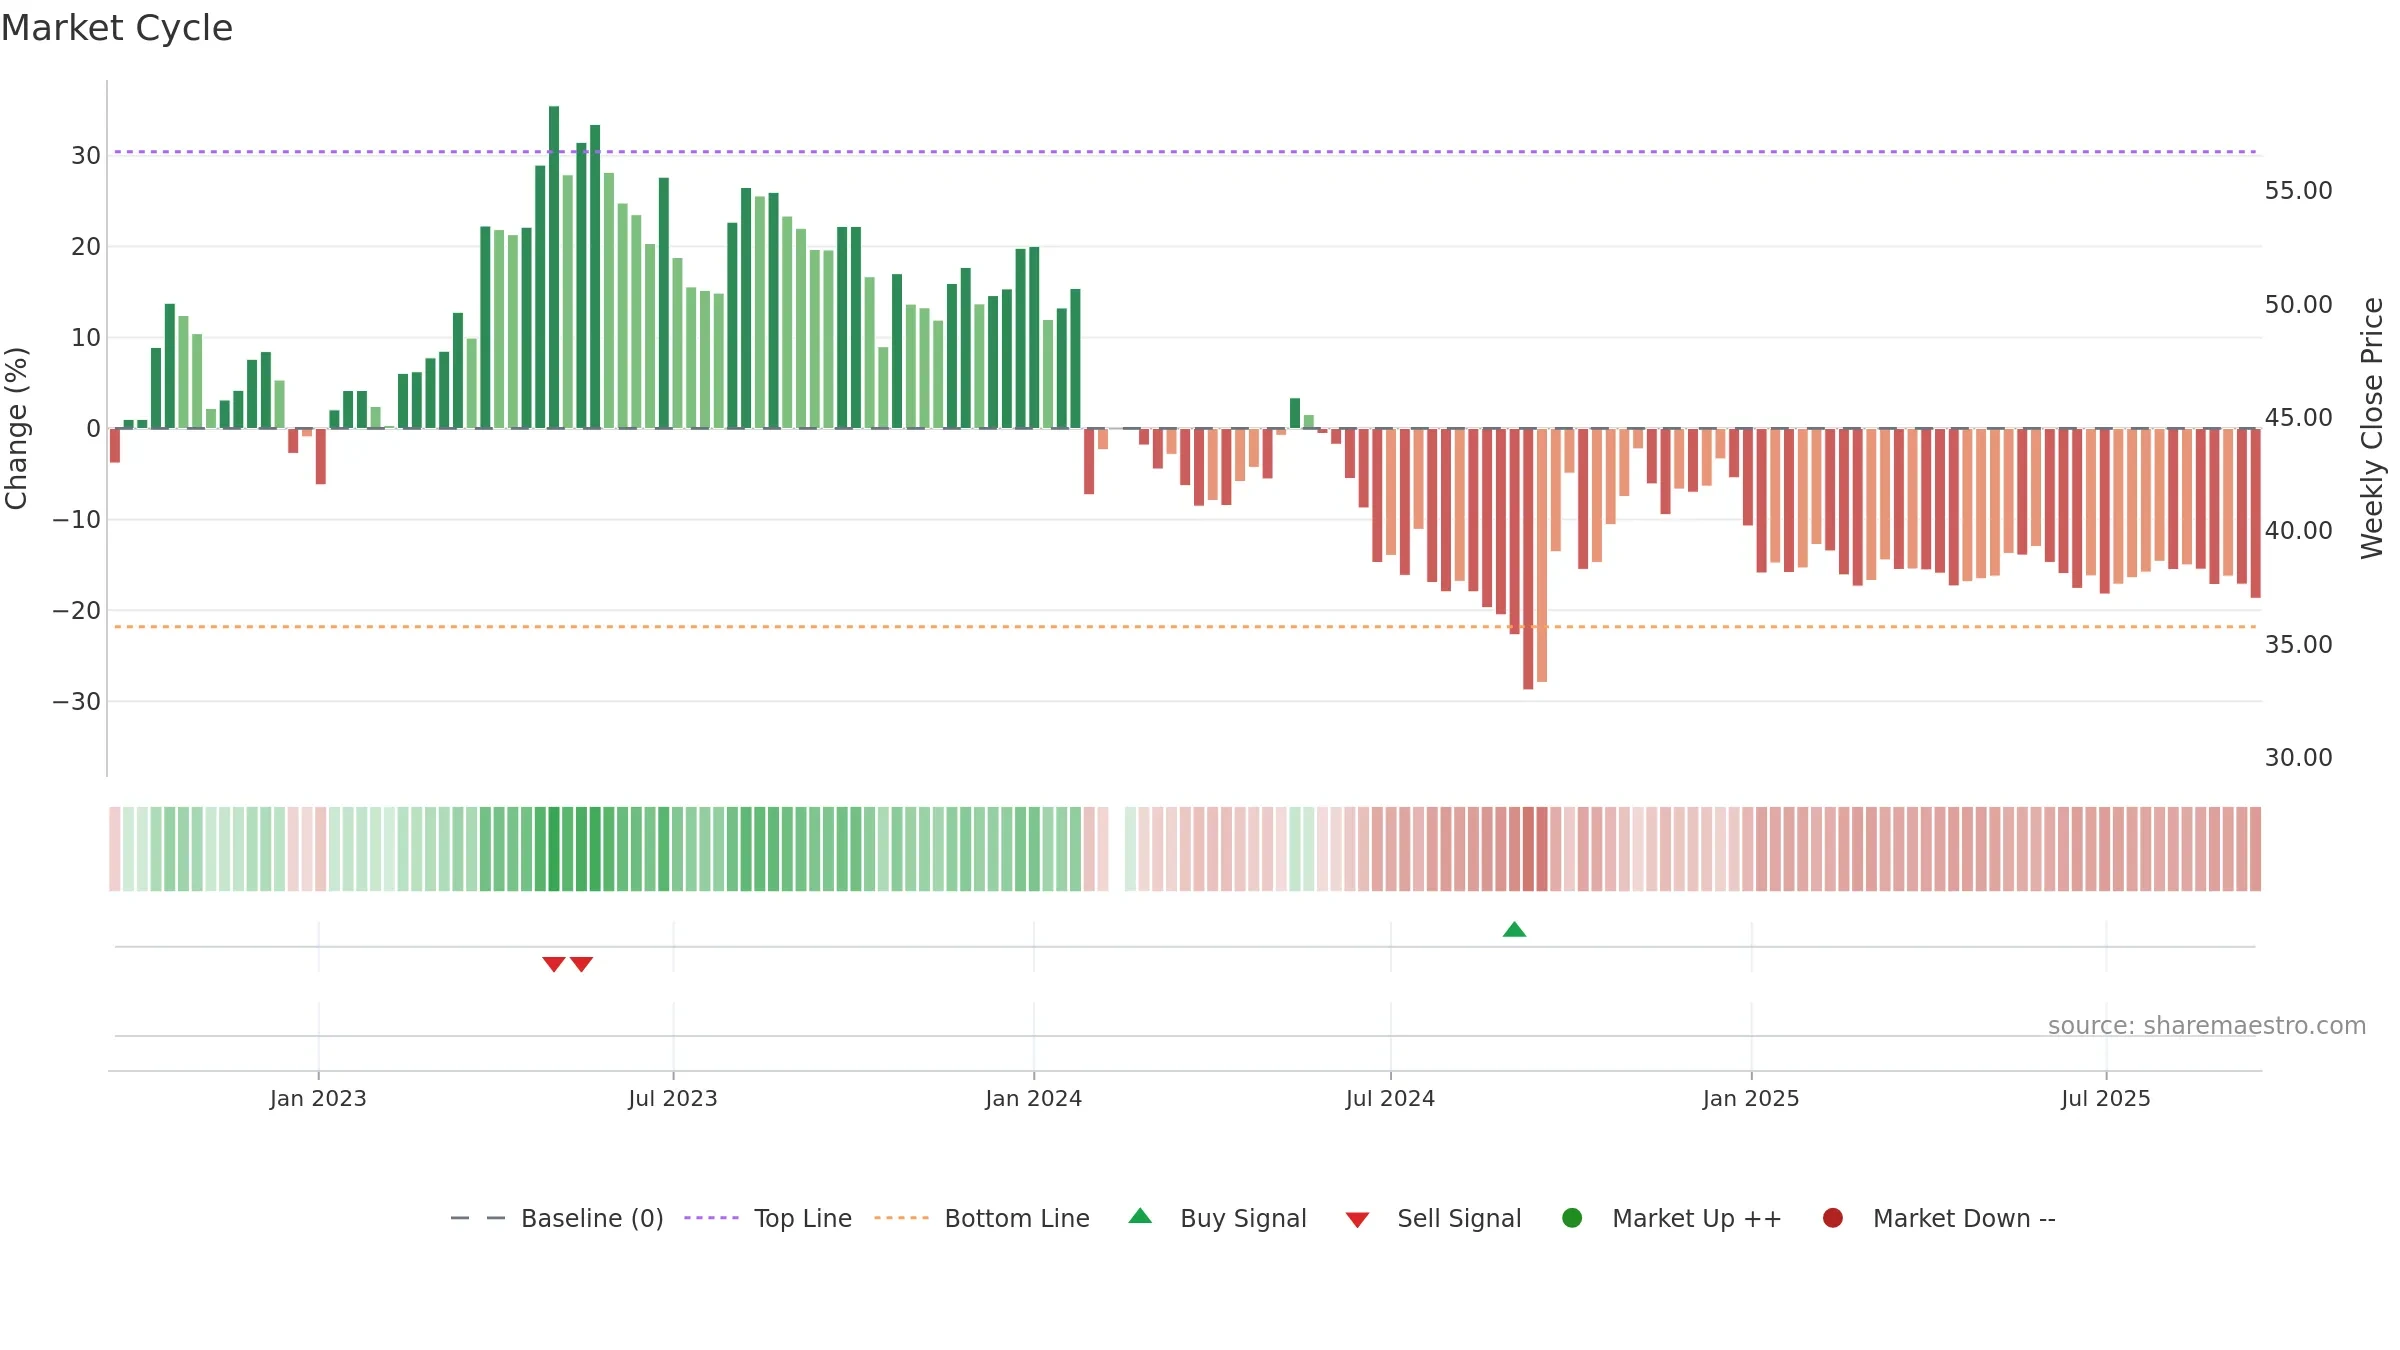Click the −10 percent tick label
The width and height of the screenshot is (2400, 1350).
point(77,519)
